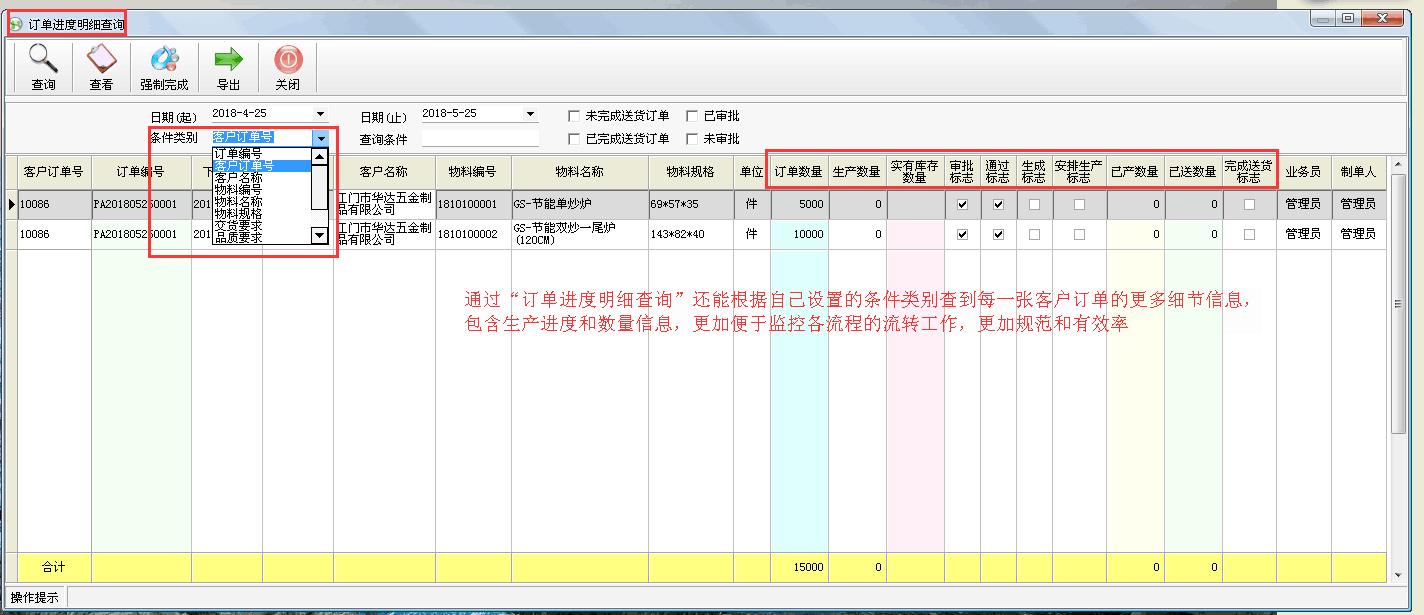The width and height of the screenshot is (1424, 615).
Task: Click the condition list scroll-down arrow
Action: point(320,236)
